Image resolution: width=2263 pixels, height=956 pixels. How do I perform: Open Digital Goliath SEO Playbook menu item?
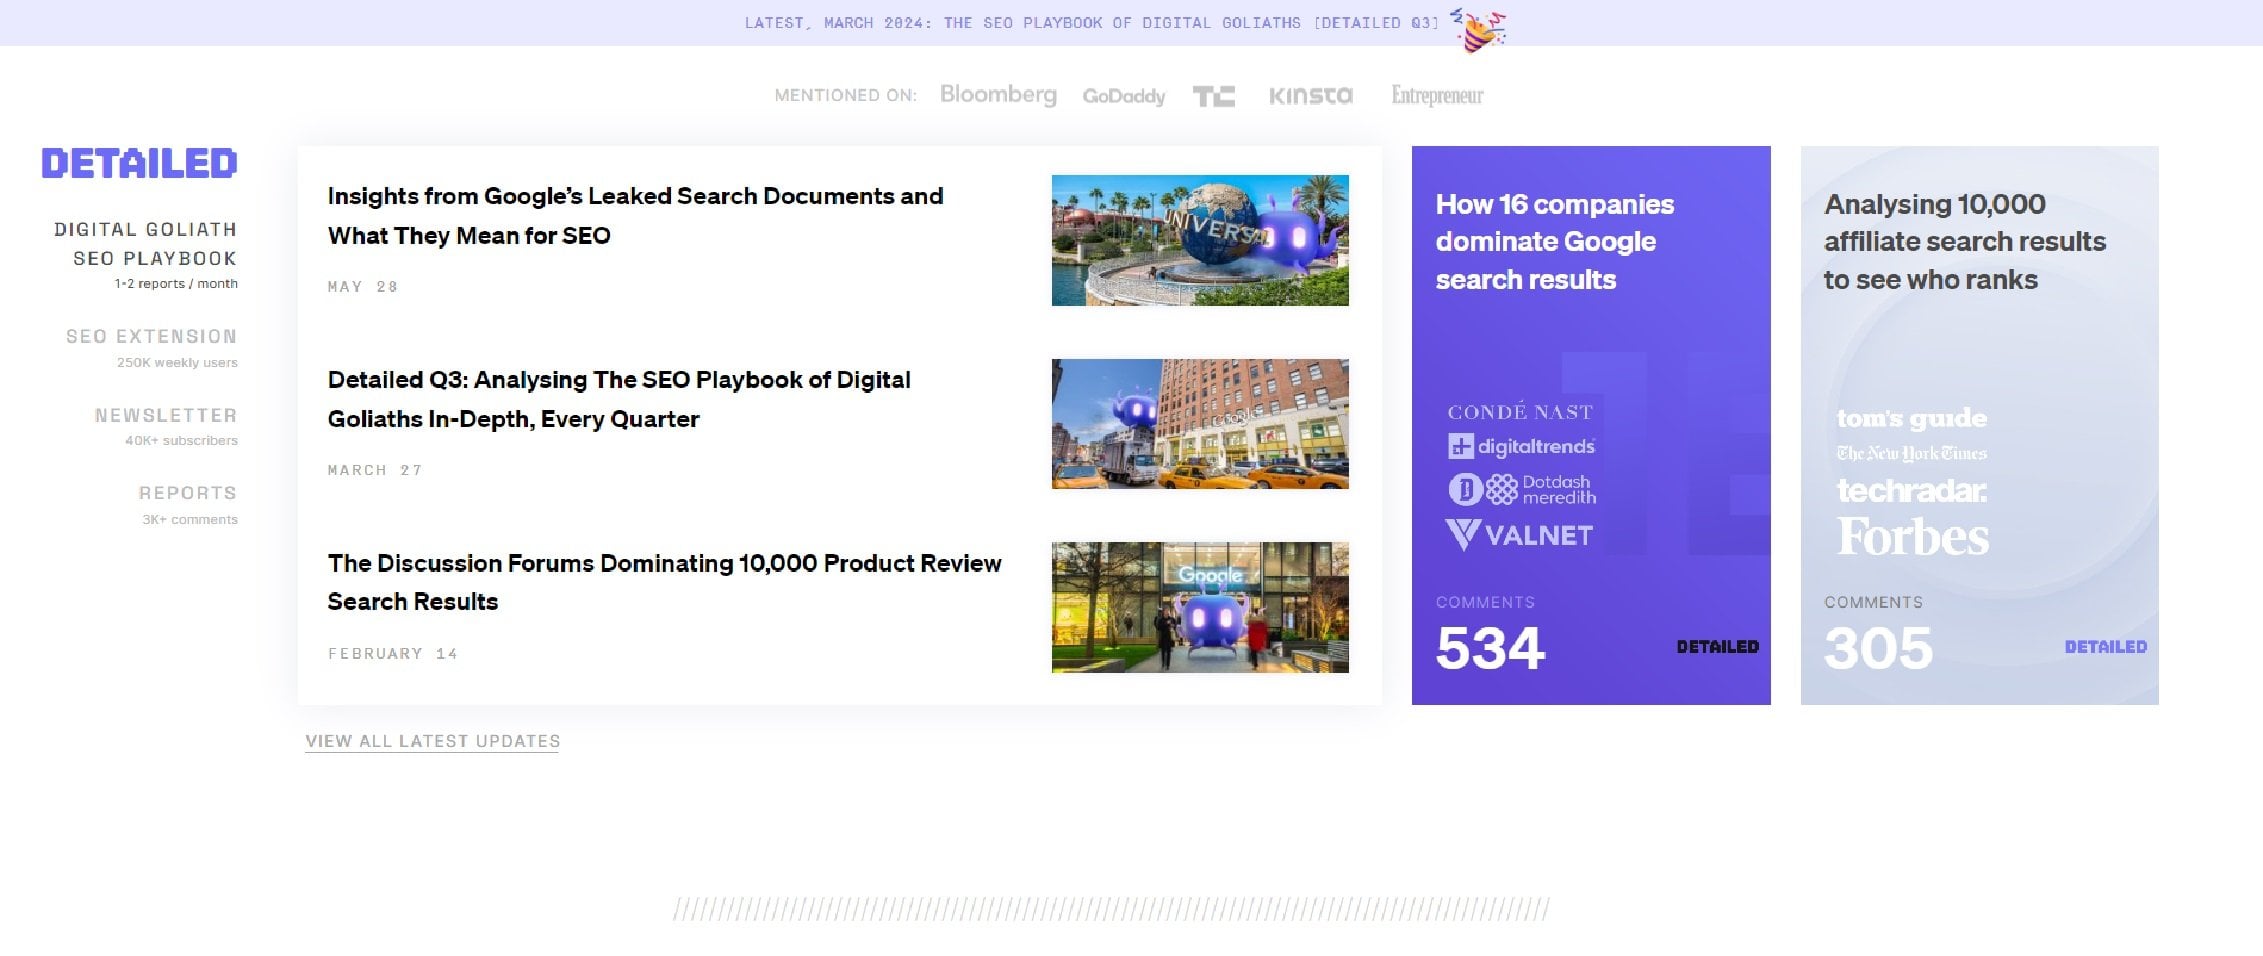coord(146,244)
